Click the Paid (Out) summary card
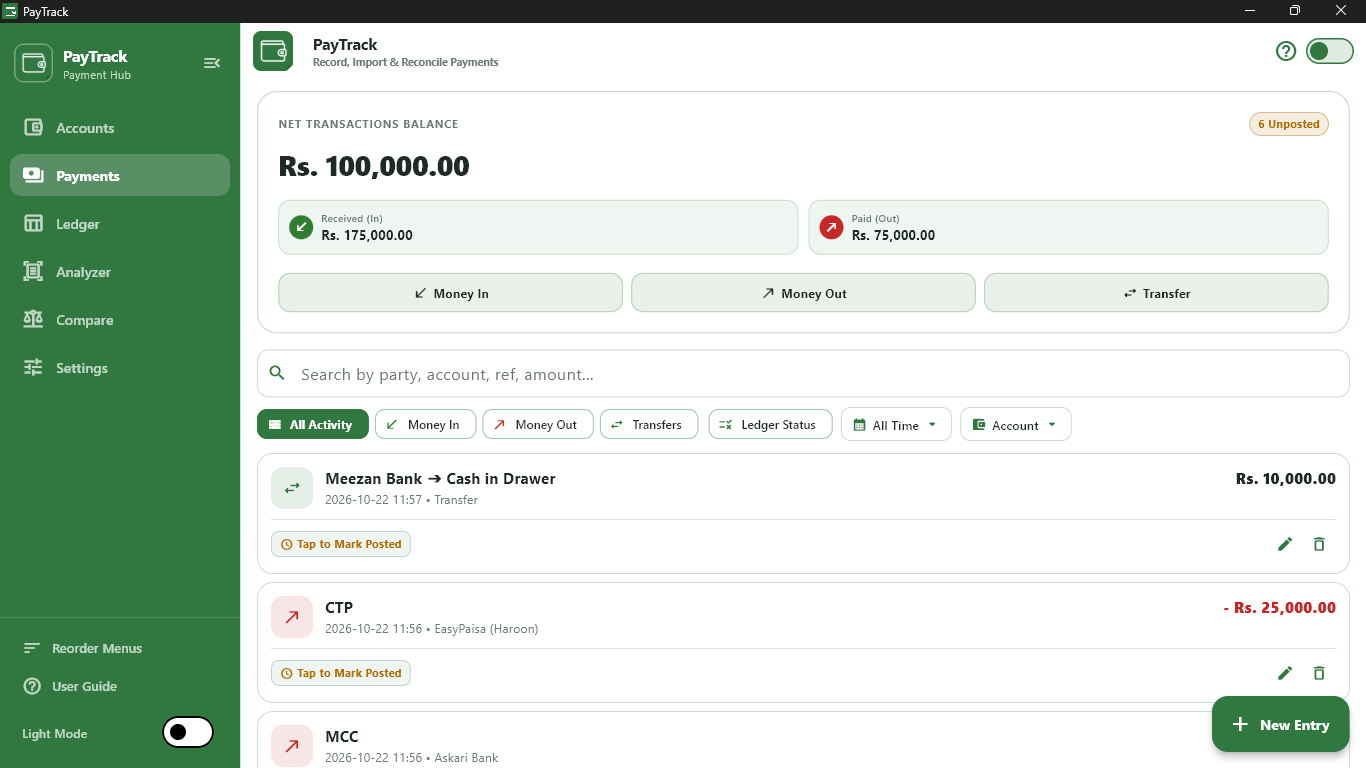The image size is (1366, 768). tap(1068, 227)
